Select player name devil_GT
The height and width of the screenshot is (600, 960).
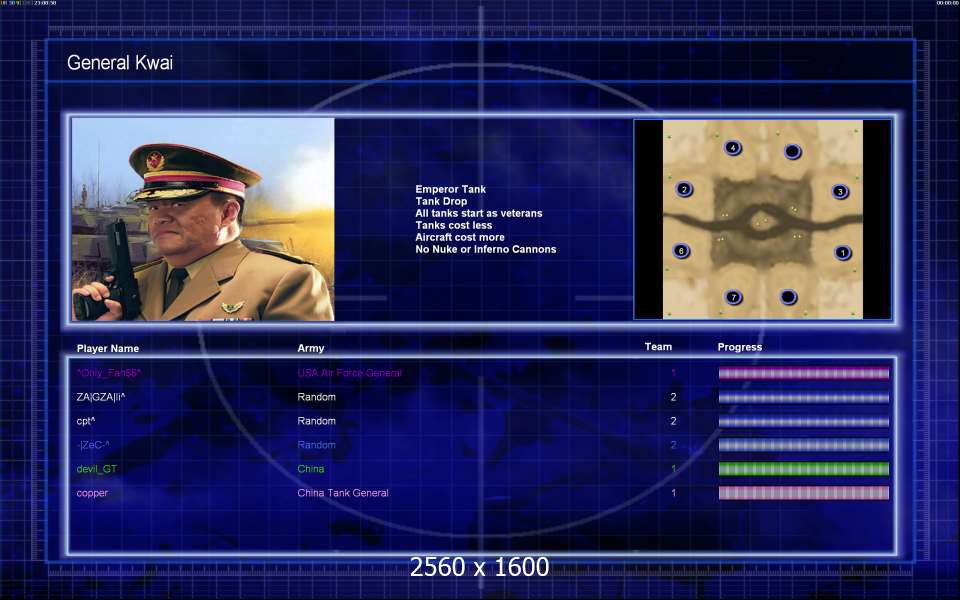pyautogui.click(x=97, y=469)
